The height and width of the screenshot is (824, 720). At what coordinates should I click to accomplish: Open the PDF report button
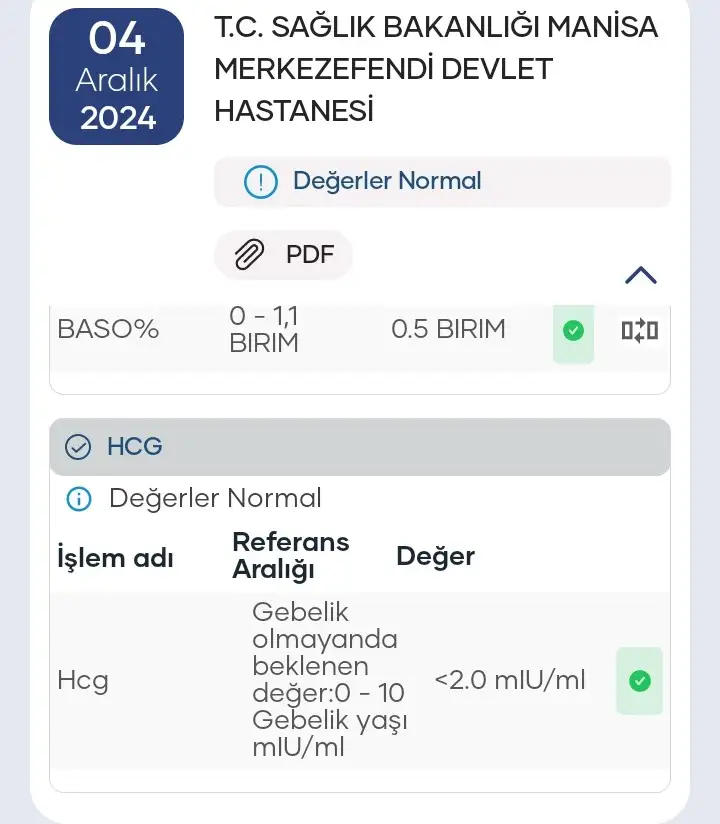tap(284, 255)
